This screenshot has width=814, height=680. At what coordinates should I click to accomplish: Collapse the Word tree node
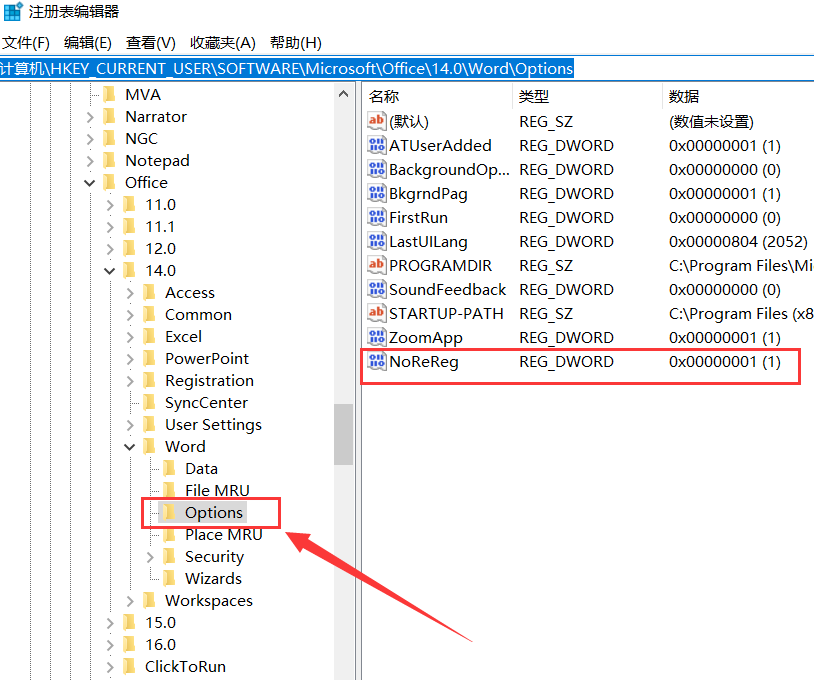(130, 447)
